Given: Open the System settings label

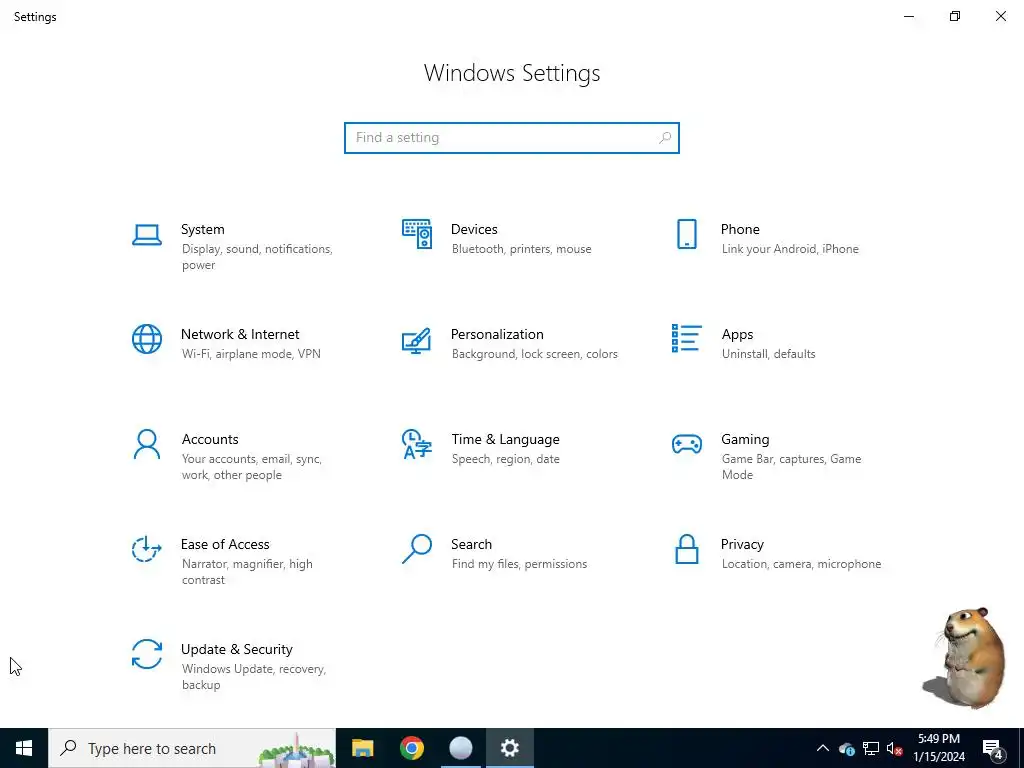Looking at the screenshot, I should tap(202, 229).
